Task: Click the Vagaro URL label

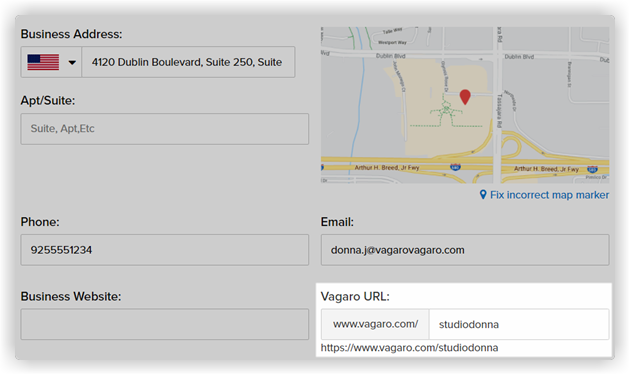Action: 355,297
